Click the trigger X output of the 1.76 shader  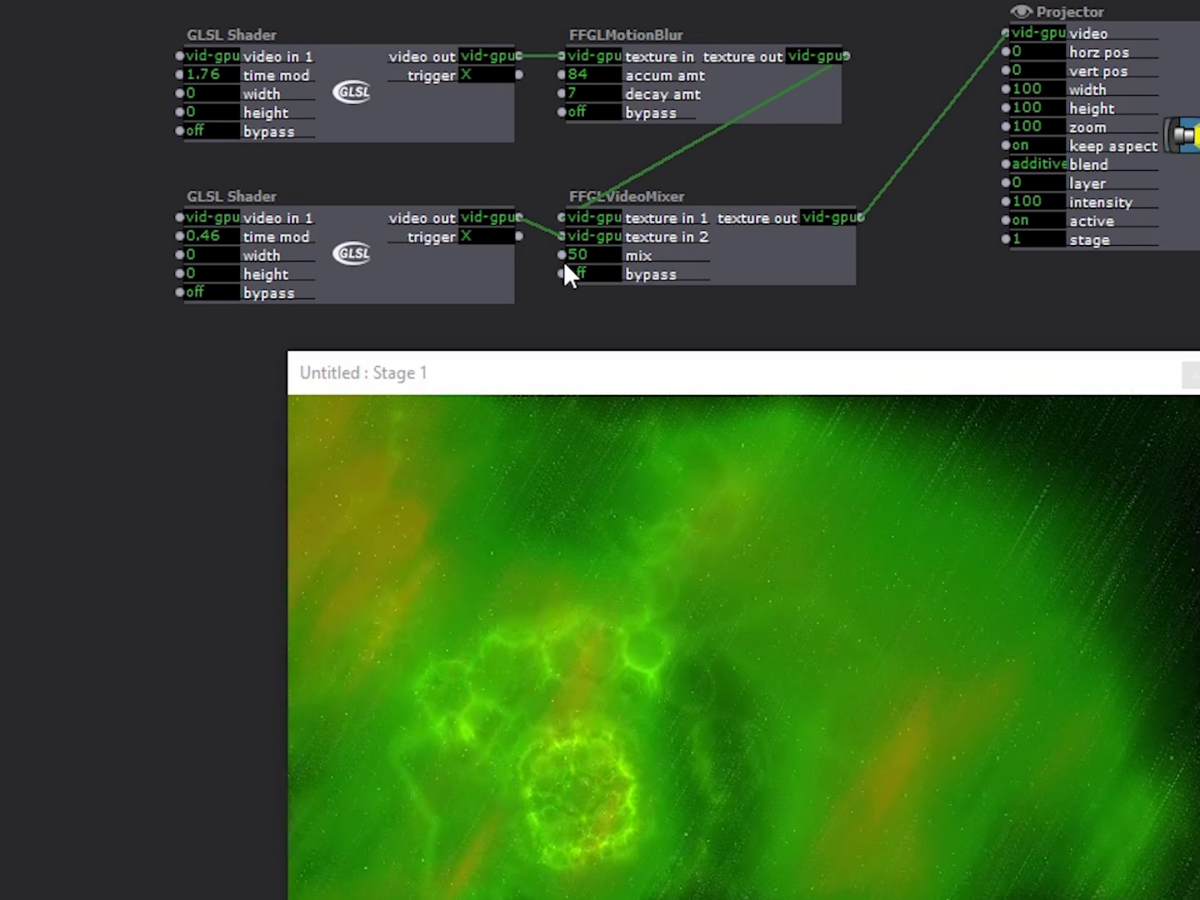point(487,75)
